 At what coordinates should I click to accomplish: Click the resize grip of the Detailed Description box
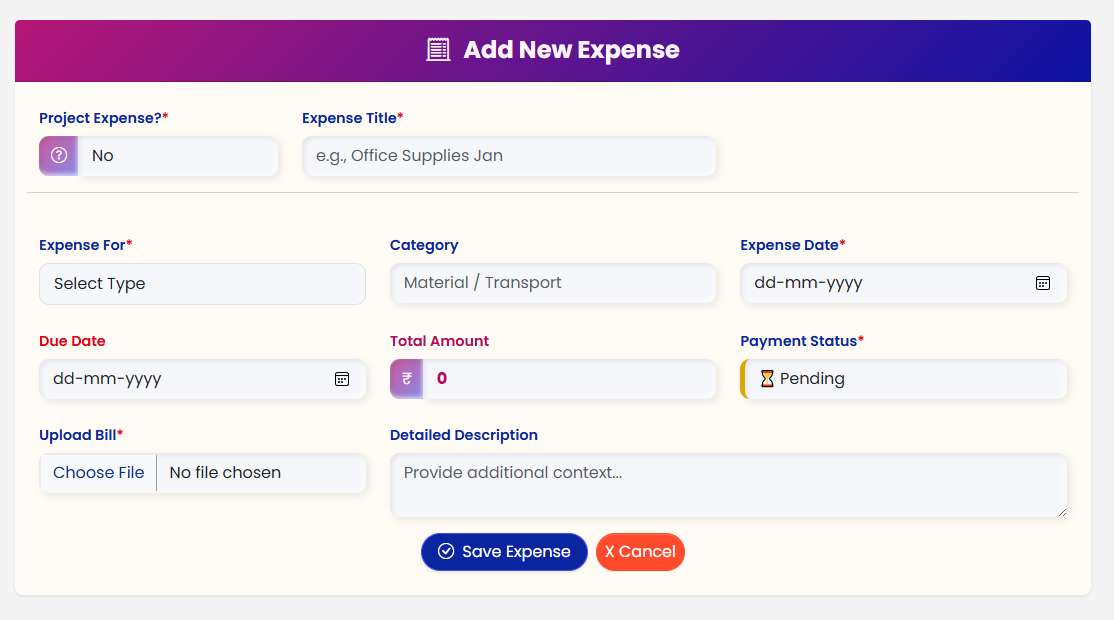[x=1061, y=511]
